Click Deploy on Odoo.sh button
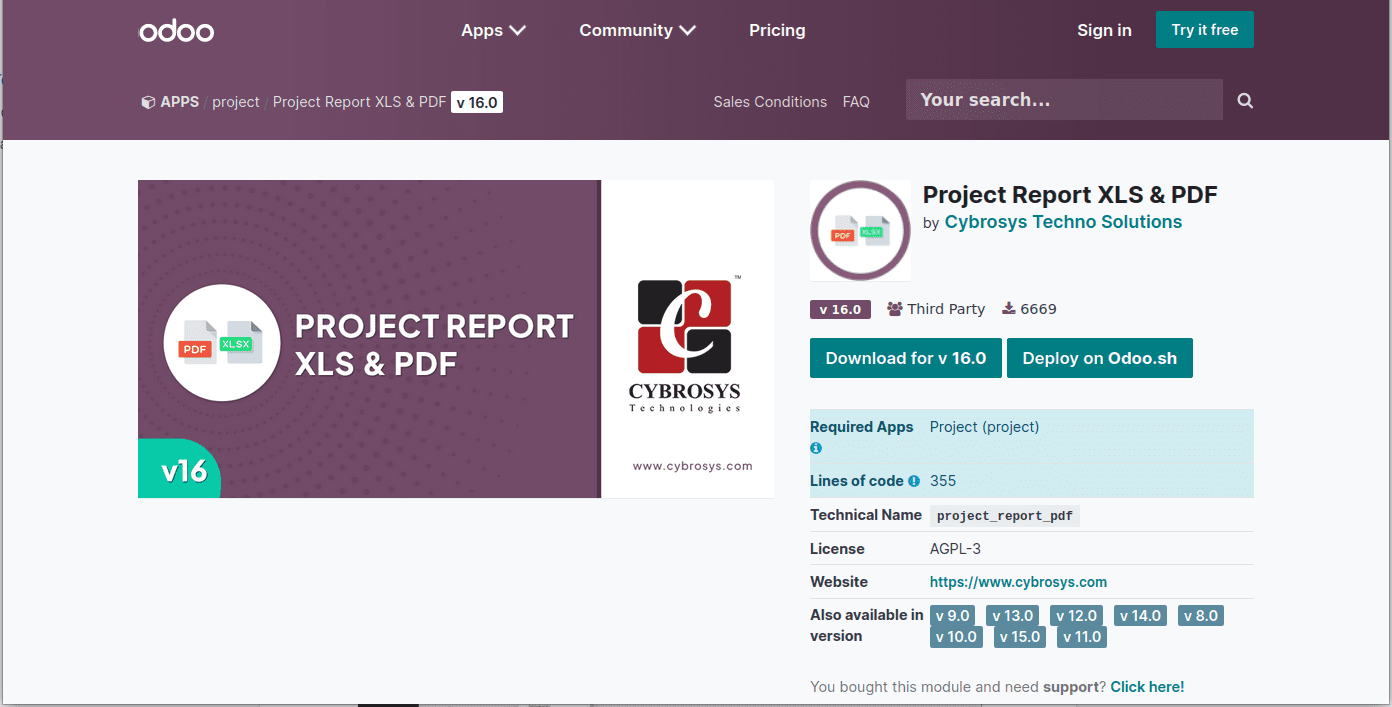1392x707 pixels. point(1100,358)
